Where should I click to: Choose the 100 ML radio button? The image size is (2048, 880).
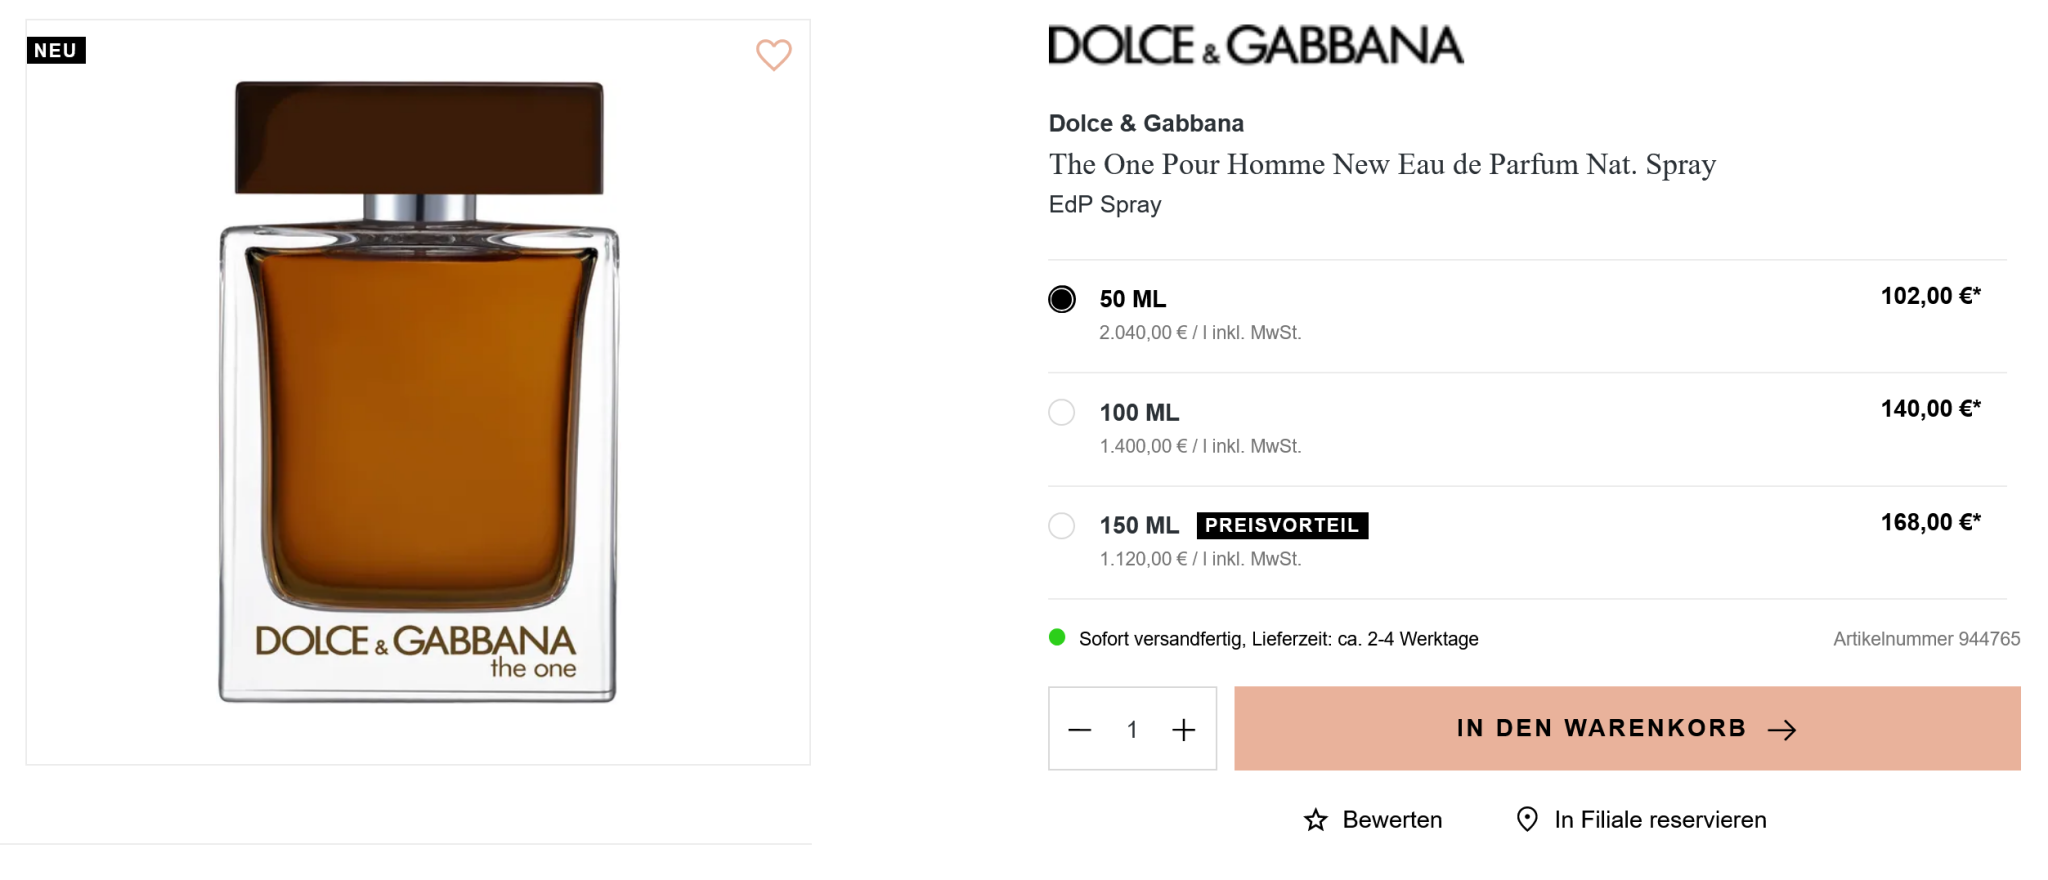[x=1062, y=412]
